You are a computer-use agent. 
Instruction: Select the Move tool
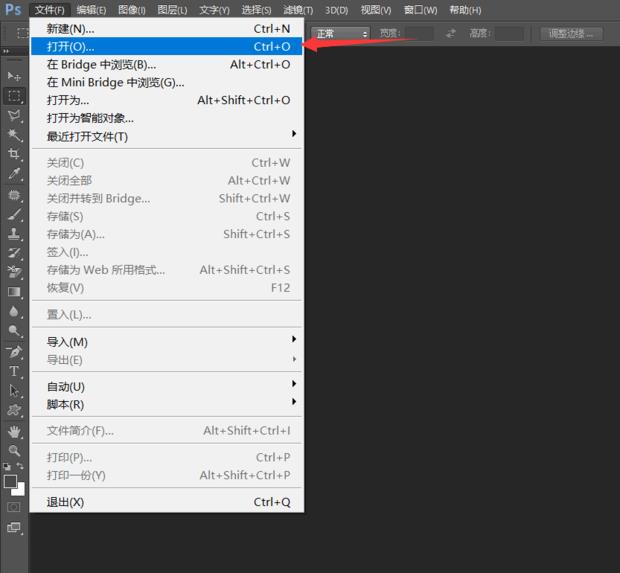click(x=14, y=76)
